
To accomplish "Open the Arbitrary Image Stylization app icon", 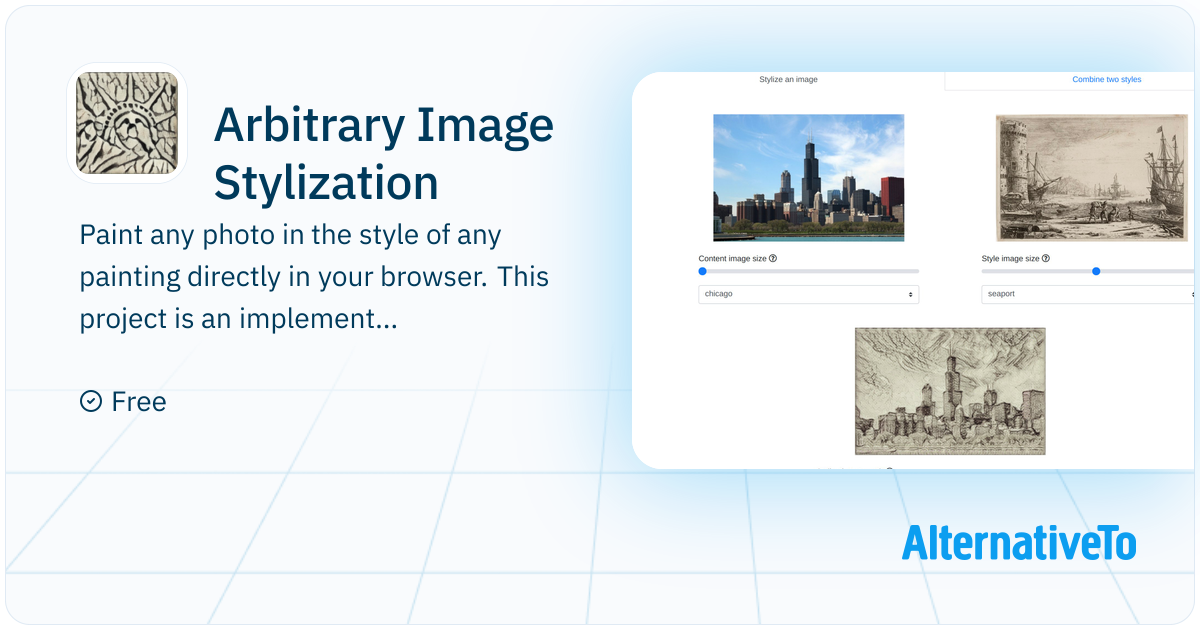I will click(127, 123).
